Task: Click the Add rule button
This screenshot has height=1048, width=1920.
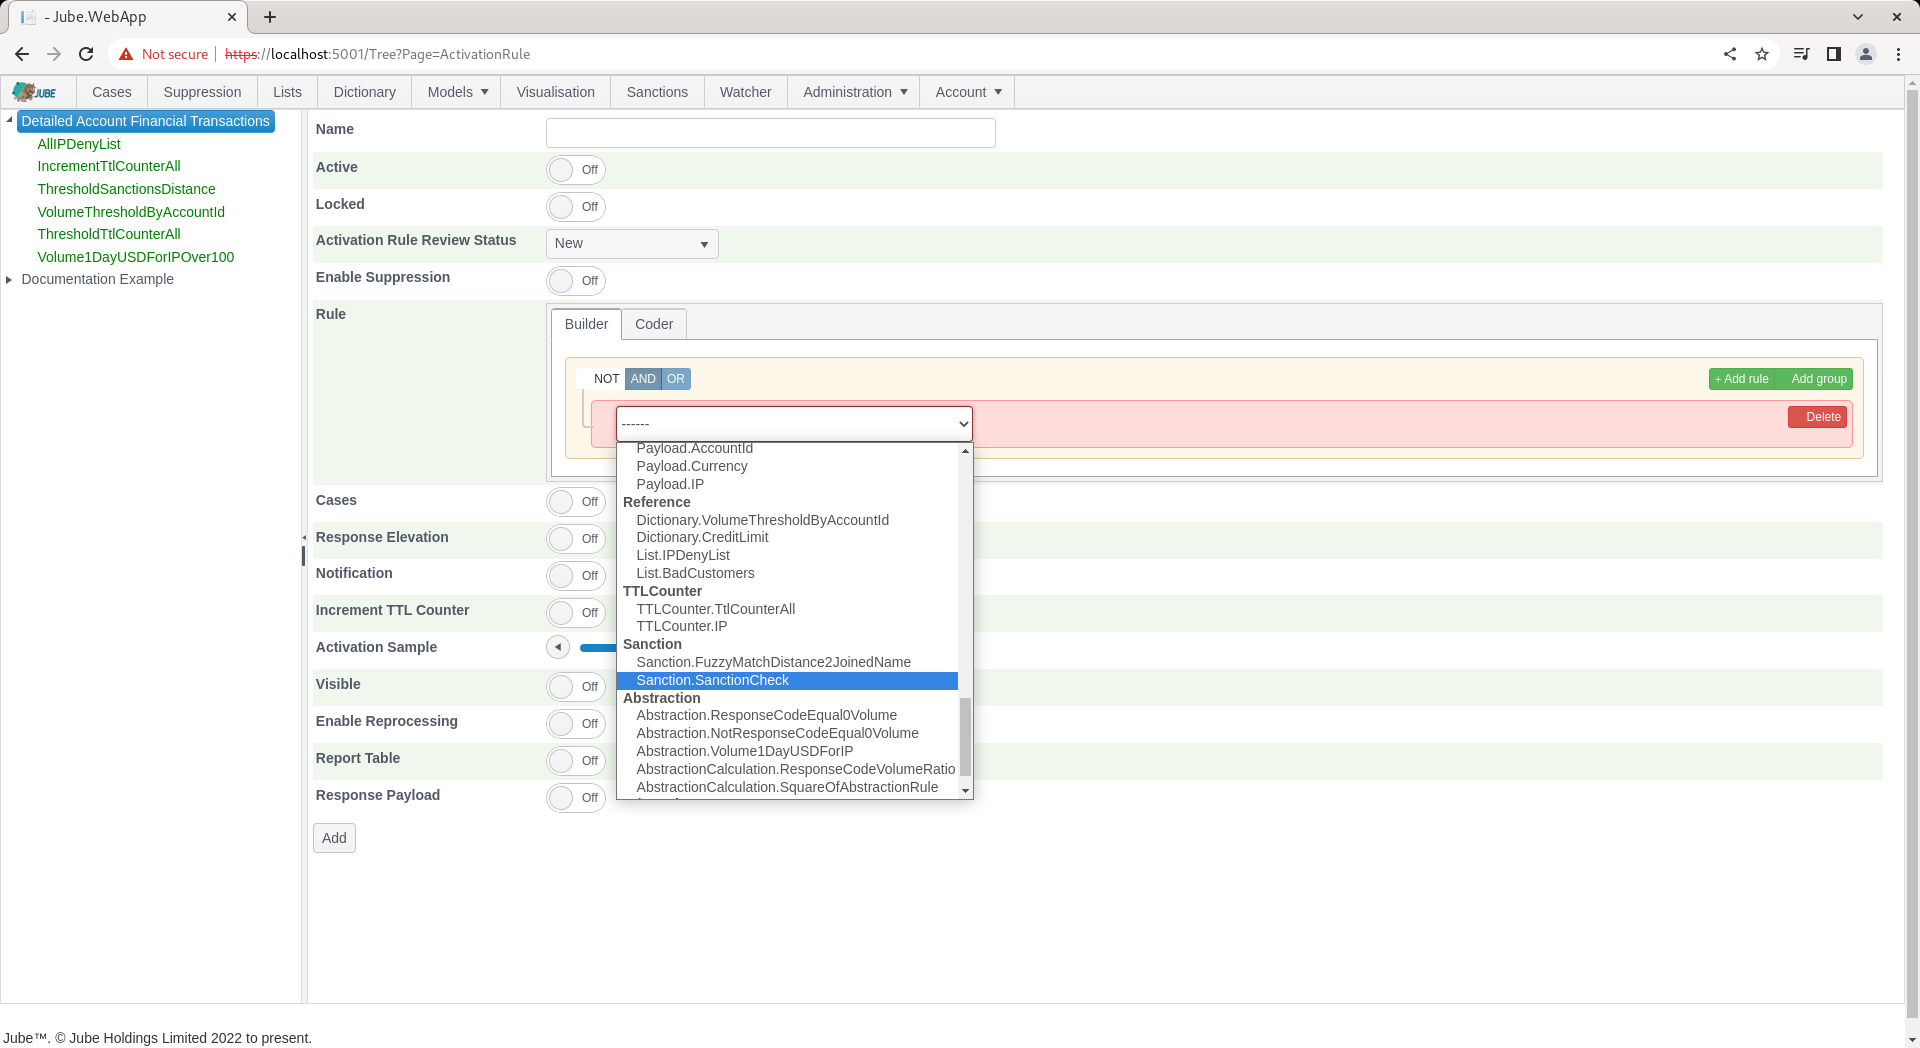Action: pyautogui.click(x=1742, y=379)
